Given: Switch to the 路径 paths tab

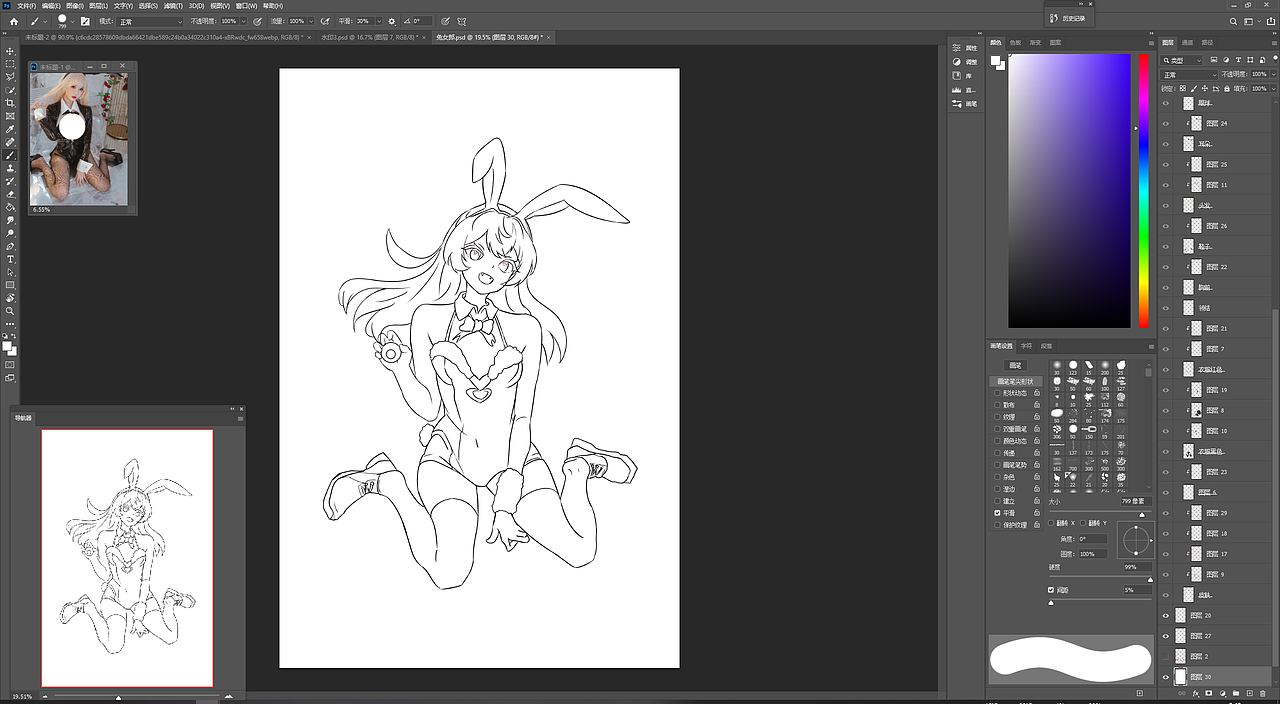Looking at the screenshot, I should [x=1207, y=43].
